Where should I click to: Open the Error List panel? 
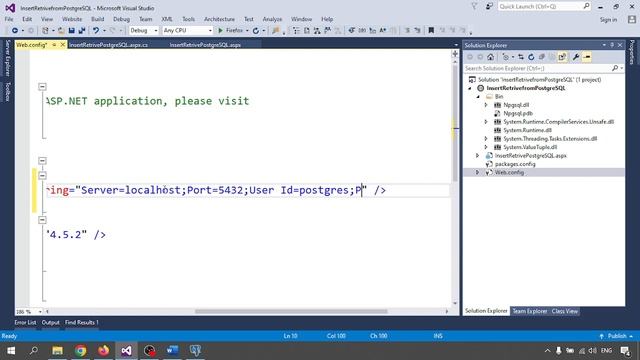pyautogui.click(x=25, y=323)
